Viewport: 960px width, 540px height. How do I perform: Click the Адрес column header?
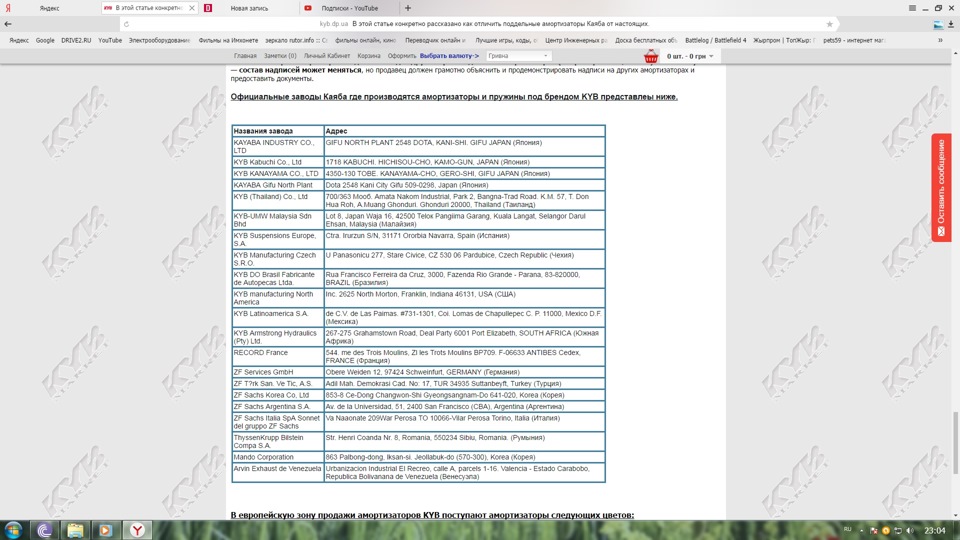point(465,131)
